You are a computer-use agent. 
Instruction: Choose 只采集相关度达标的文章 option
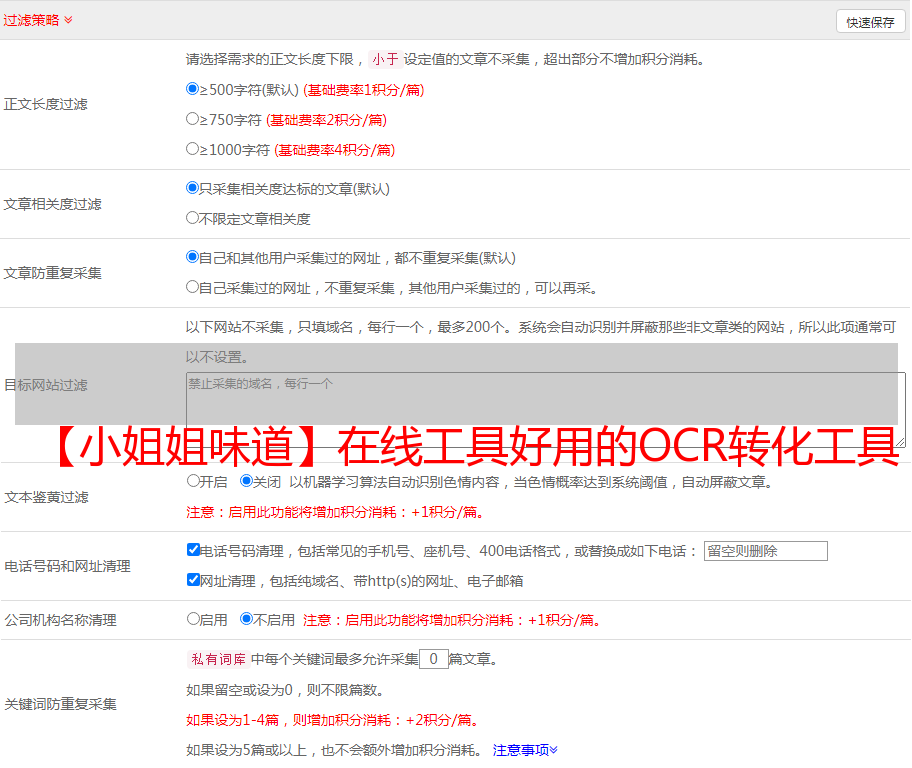pos(193,188)
